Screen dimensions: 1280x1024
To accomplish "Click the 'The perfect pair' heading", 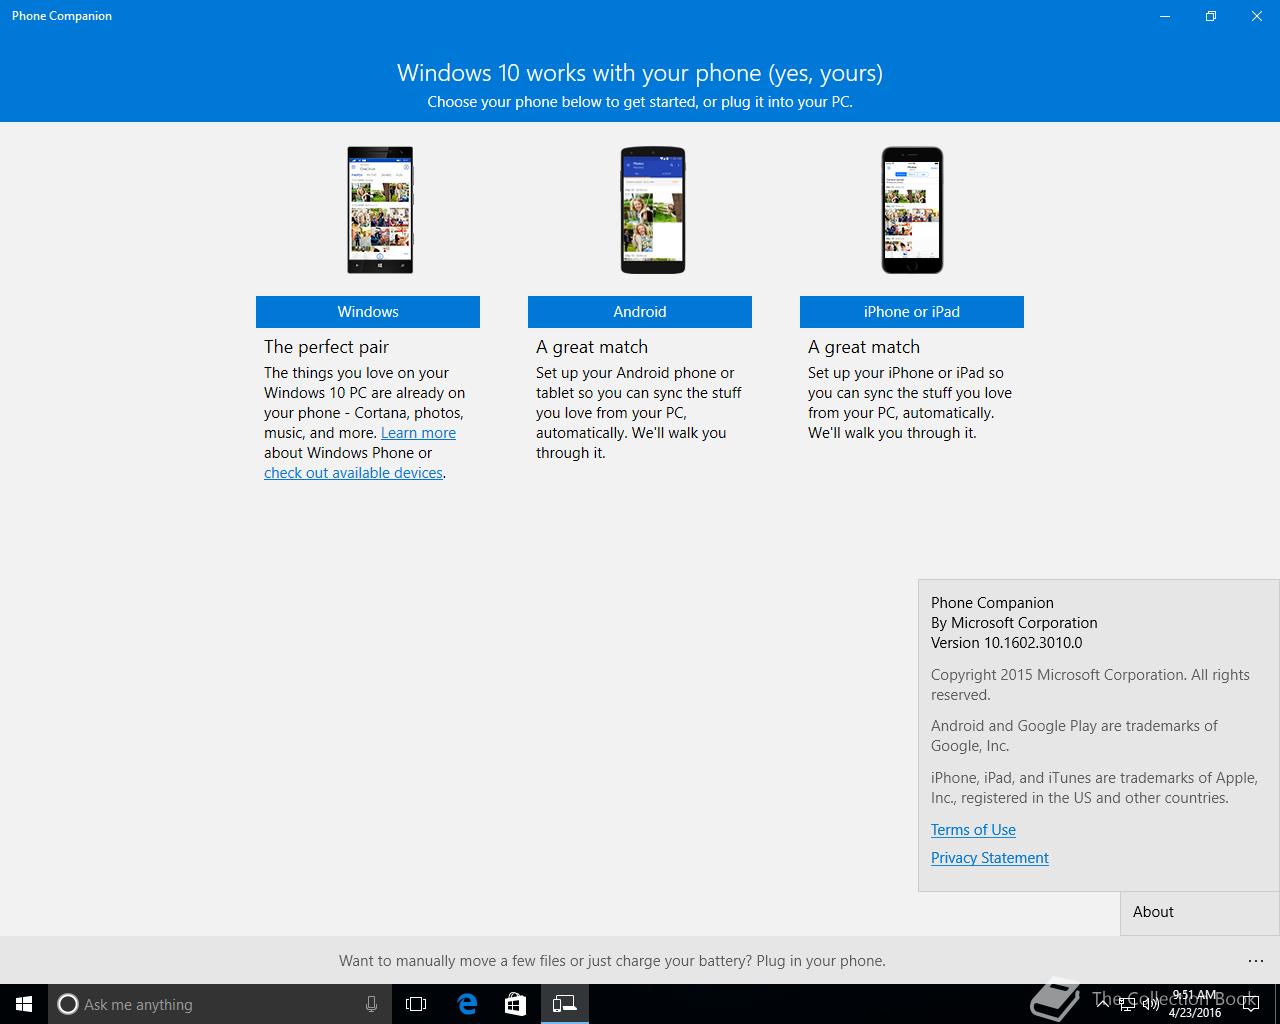I will click(326, 347).
